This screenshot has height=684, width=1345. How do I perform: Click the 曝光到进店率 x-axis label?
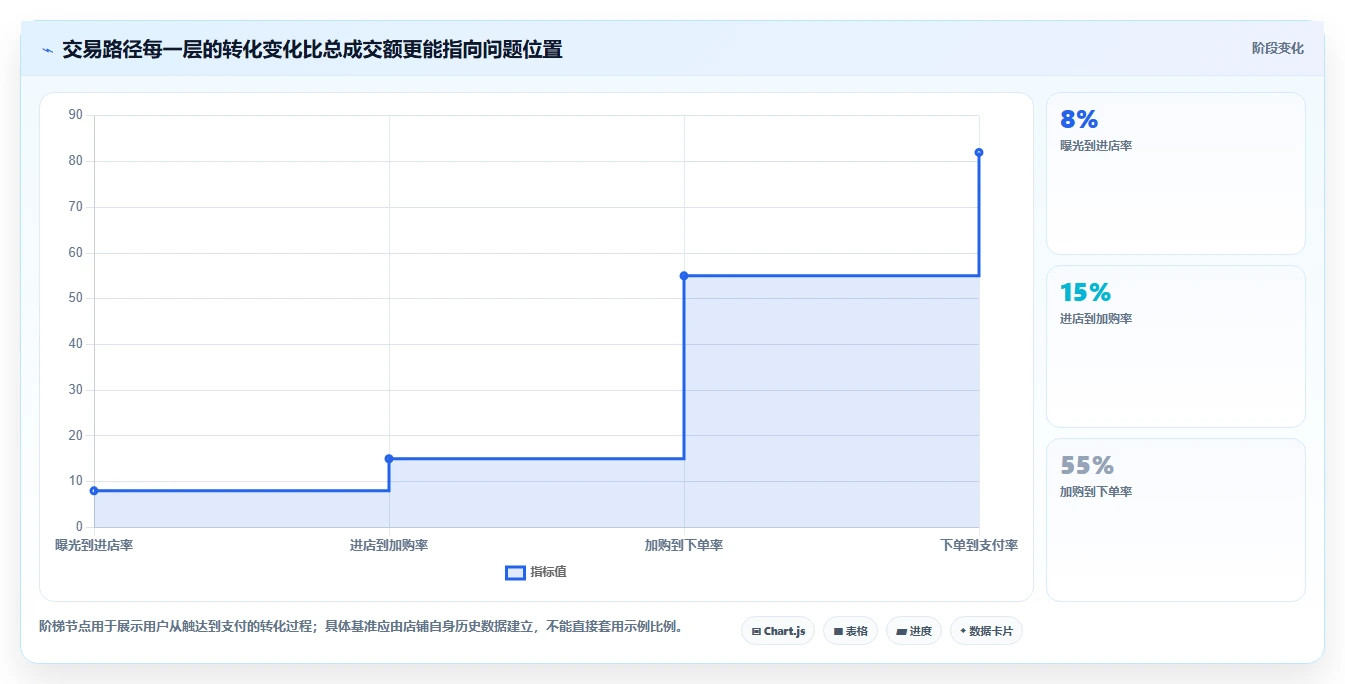pyautogui.click(x=94, y=545)
